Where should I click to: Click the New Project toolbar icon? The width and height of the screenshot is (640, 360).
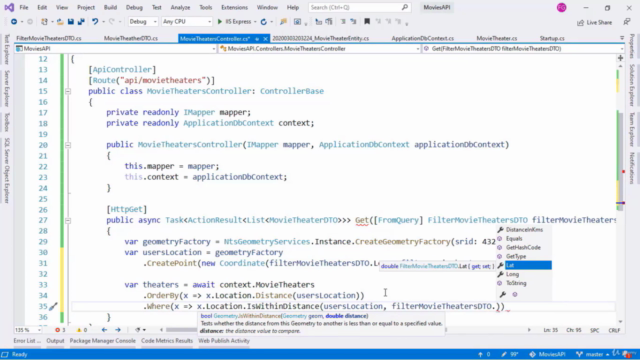pos(44,22)
